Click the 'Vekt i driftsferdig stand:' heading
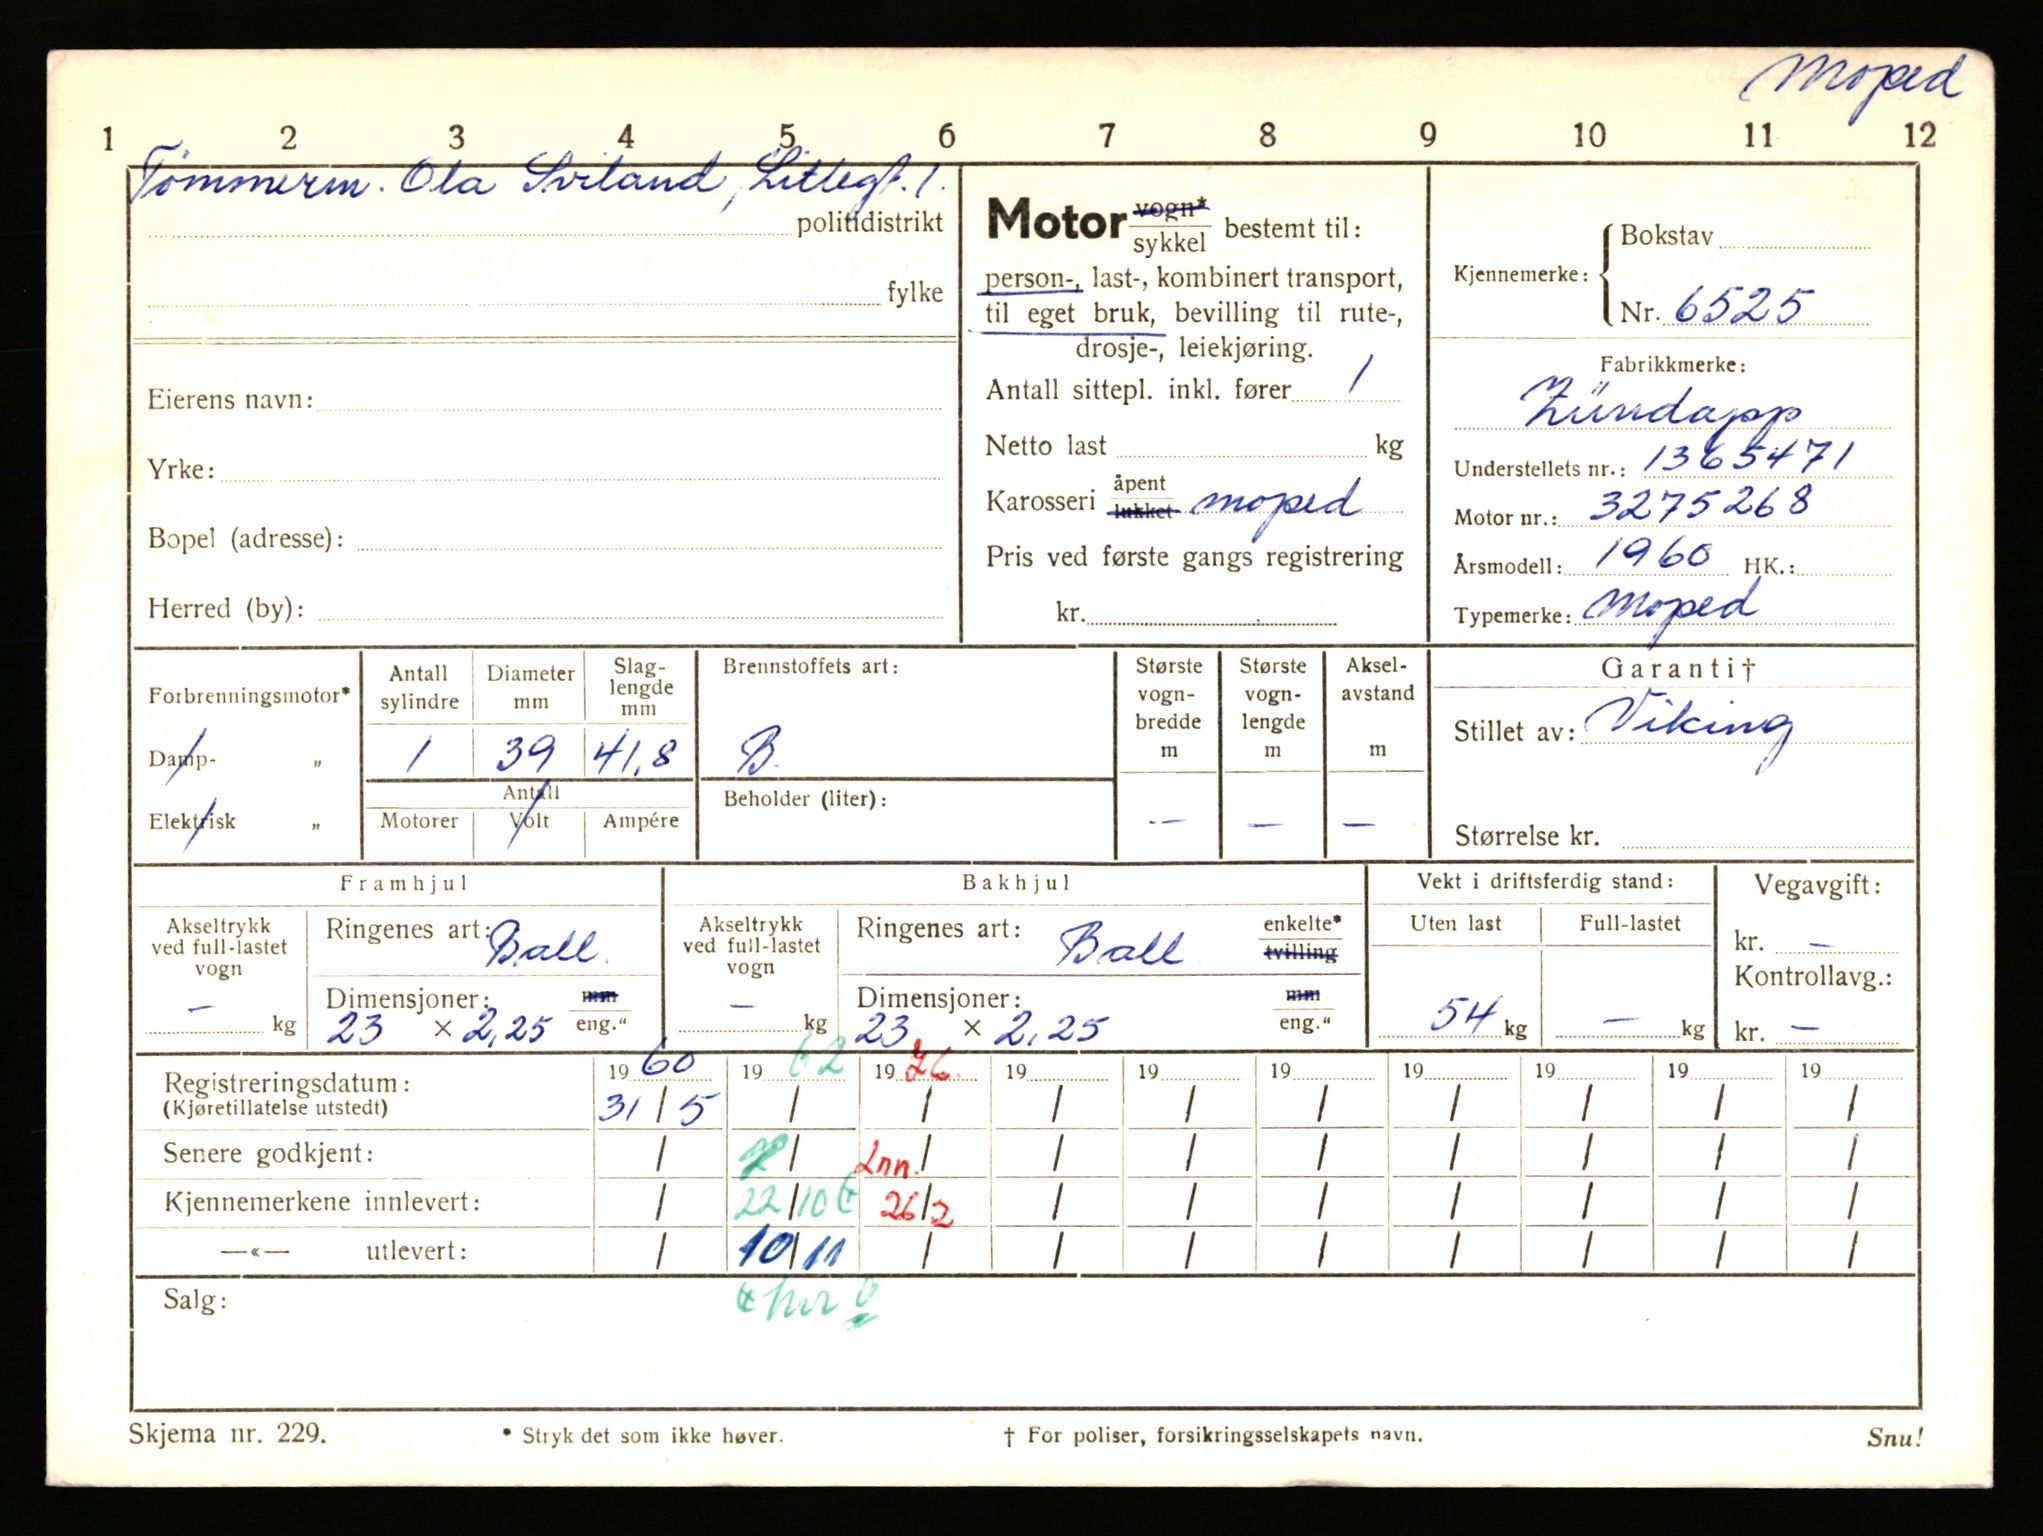Image resolution: width=2043 pixels, height=1536 pixels. pyautogui.click(x=1545, y=881)
